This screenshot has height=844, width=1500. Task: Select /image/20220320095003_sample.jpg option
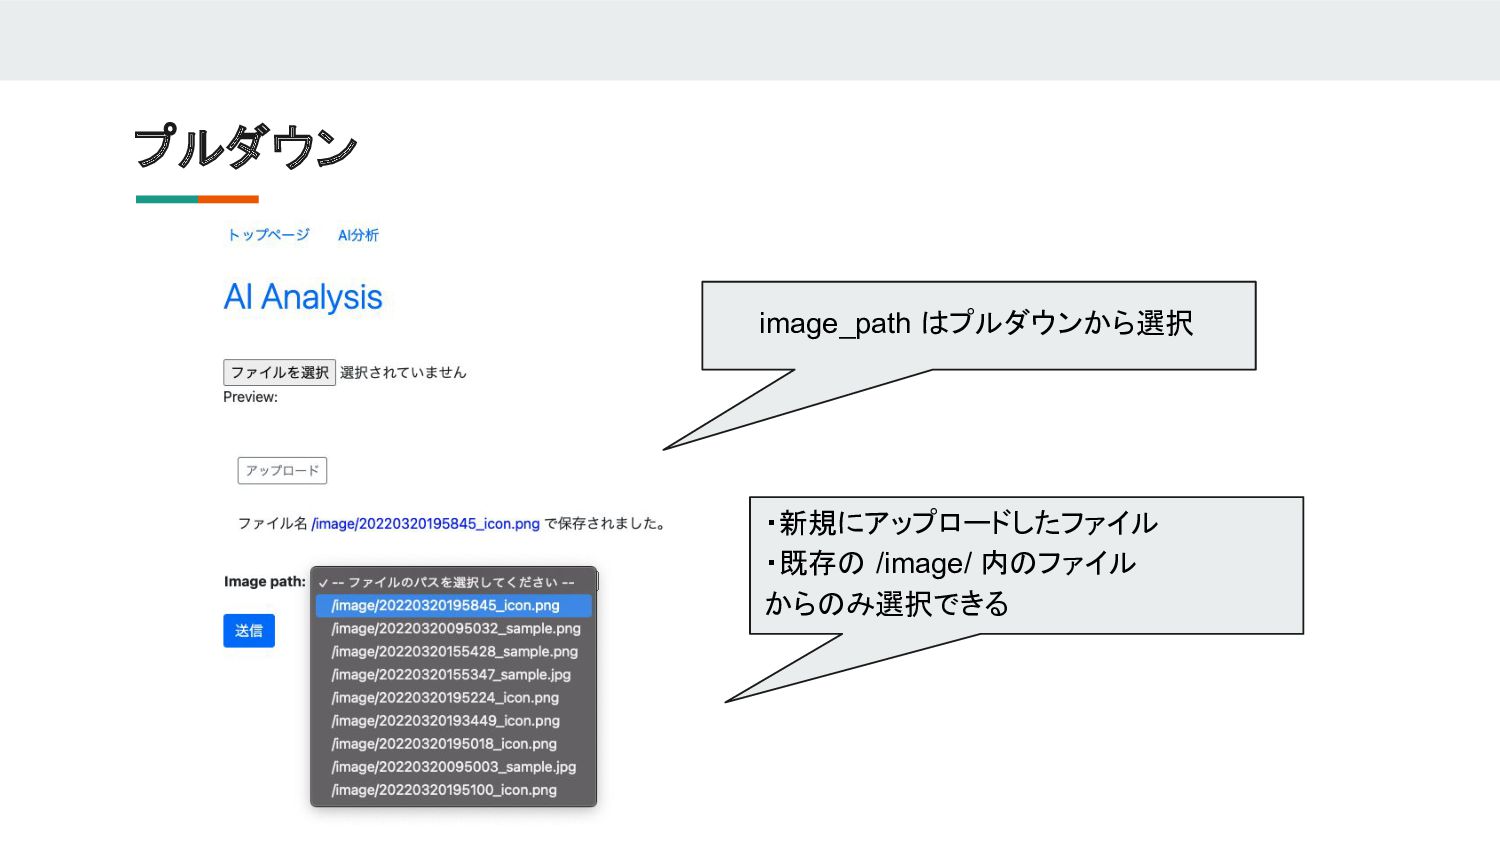click(x=454, y=766)
